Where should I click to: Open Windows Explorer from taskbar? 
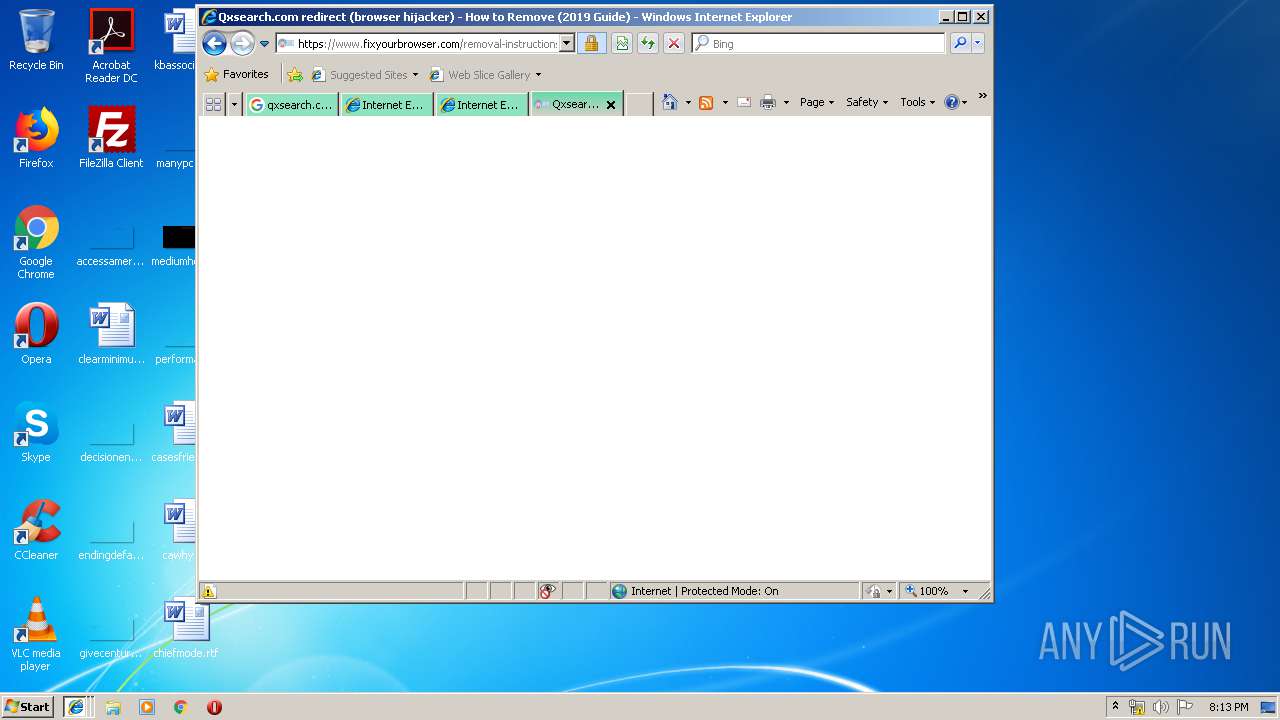click(x=113, y=707)
